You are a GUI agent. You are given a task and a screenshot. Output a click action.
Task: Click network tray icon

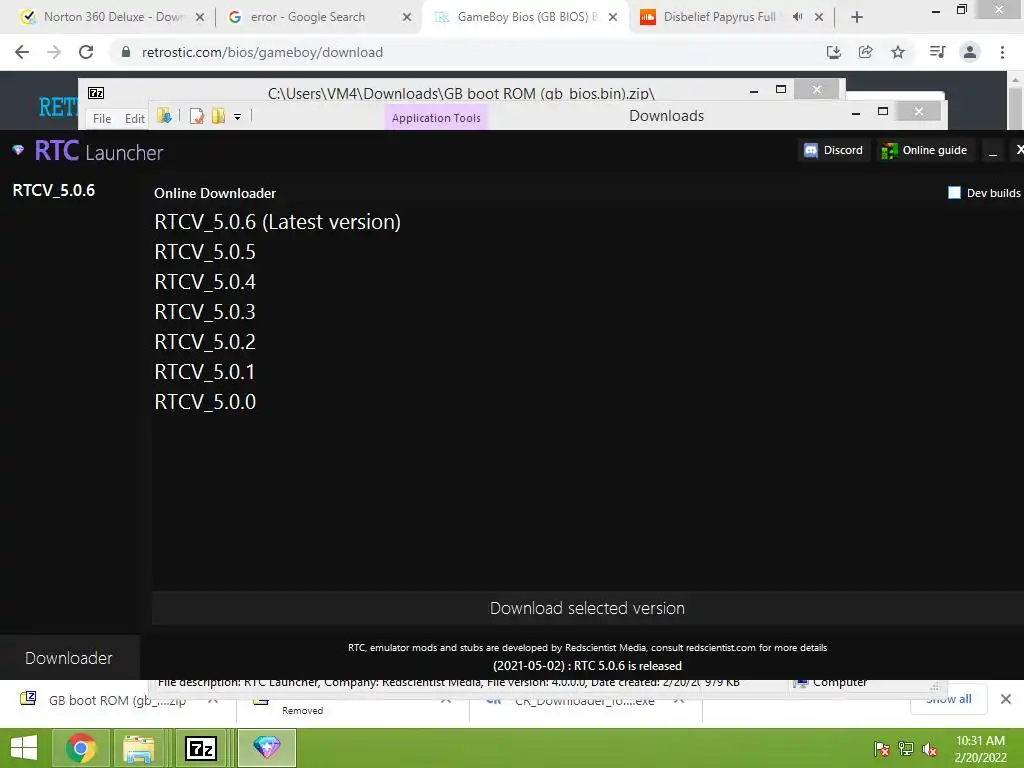(906, 749)
